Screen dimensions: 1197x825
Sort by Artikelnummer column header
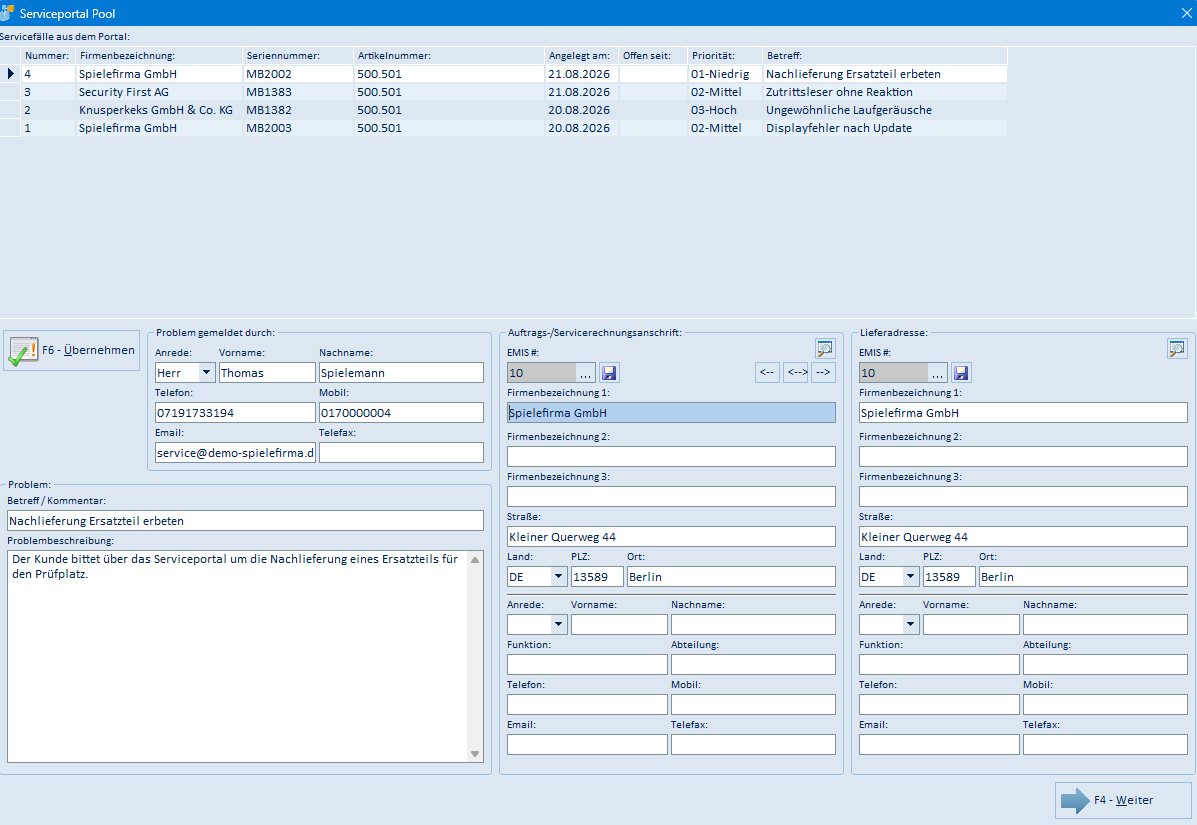449,56
